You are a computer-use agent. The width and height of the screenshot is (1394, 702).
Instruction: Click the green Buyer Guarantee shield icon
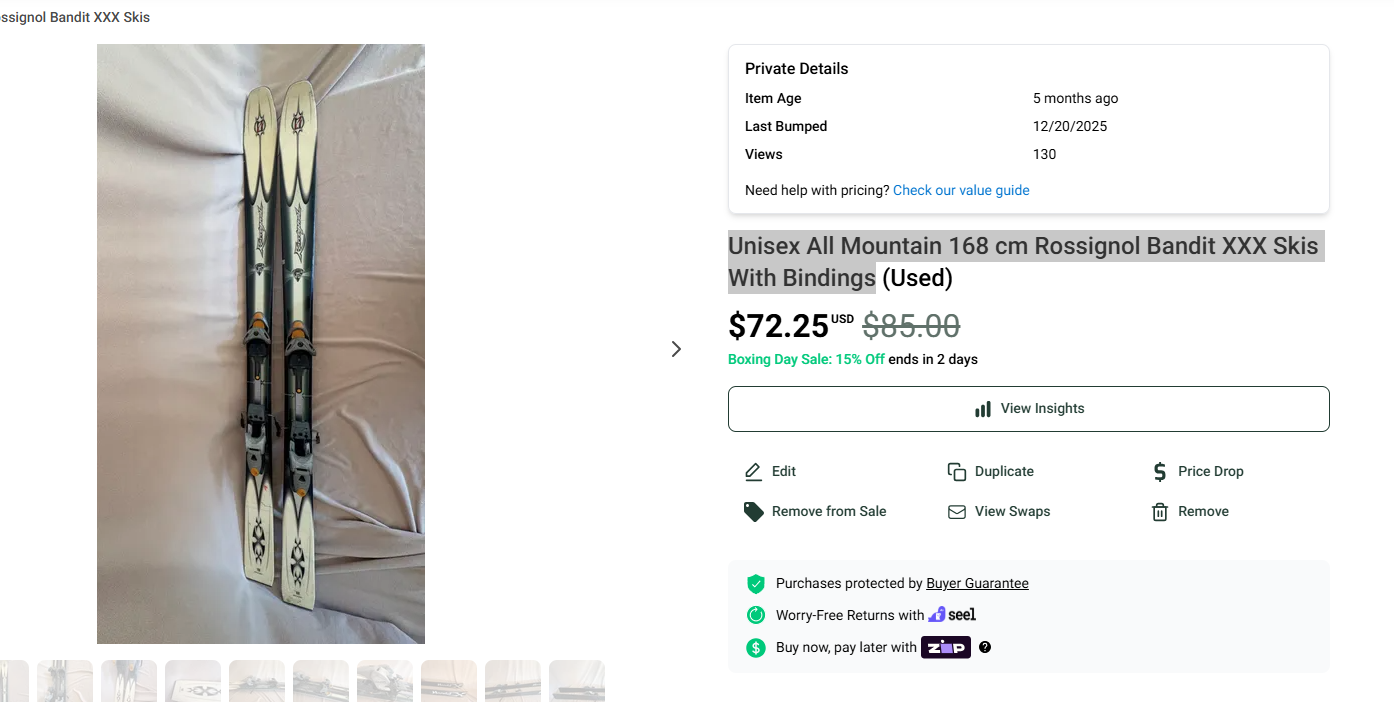pyautogui.click(x=756, y=584)
